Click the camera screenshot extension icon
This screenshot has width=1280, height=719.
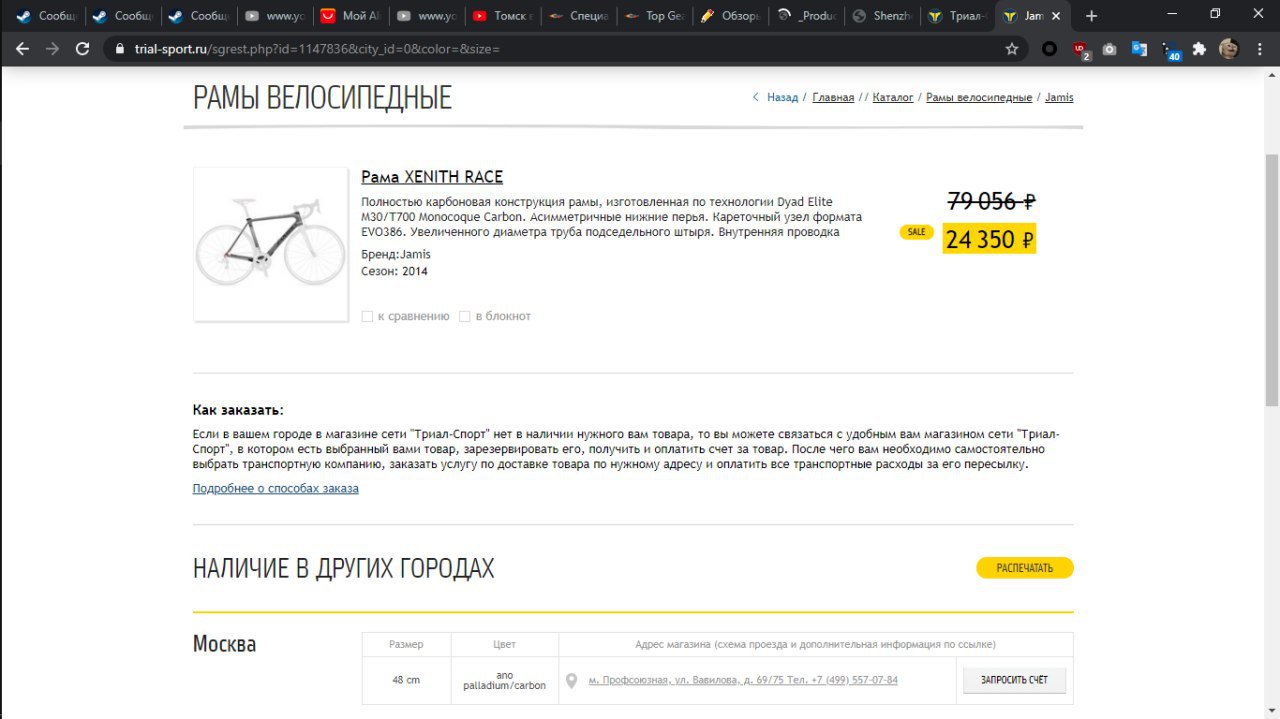tap(1109, 48)
